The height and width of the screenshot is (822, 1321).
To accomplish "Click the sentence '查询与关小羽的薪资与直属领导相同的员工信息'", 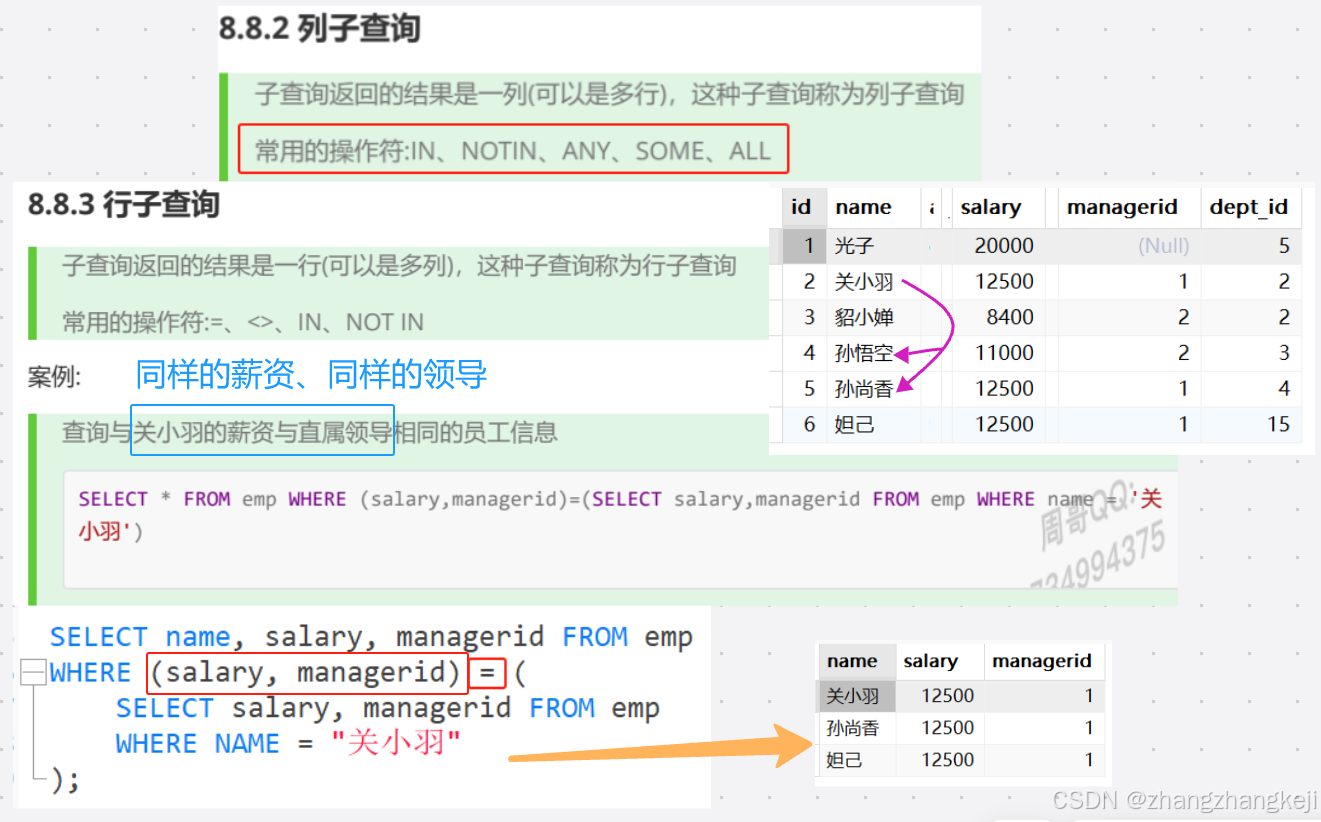I will click(x=310, y=433).
